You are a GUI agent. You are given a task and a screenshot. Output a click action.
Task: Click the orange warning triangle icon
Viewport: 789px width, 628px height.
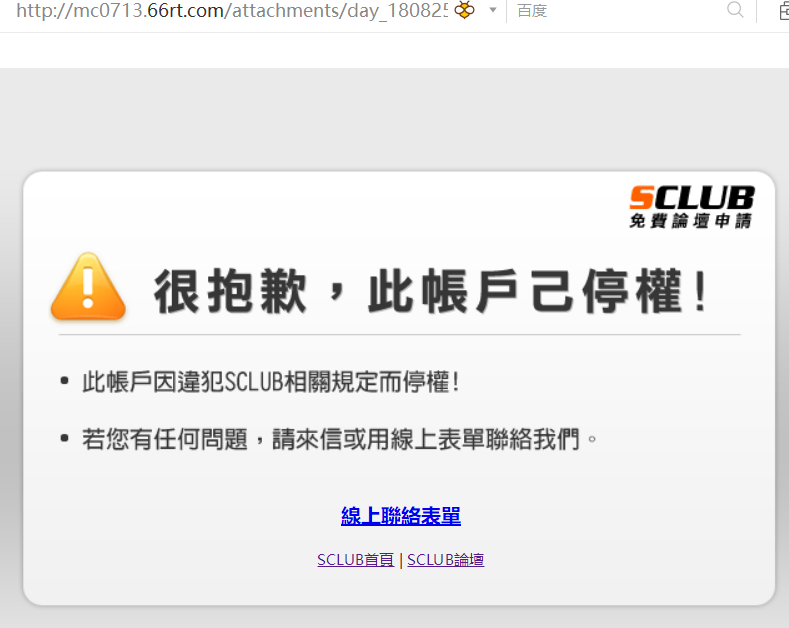click(x=88, y=286)
